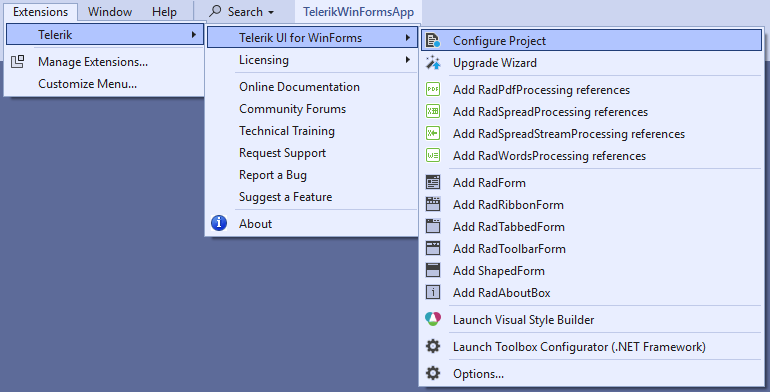This screenshot has width=770, height=392.
Task: Open Online Documentation
Action: (x=312, y=86)
